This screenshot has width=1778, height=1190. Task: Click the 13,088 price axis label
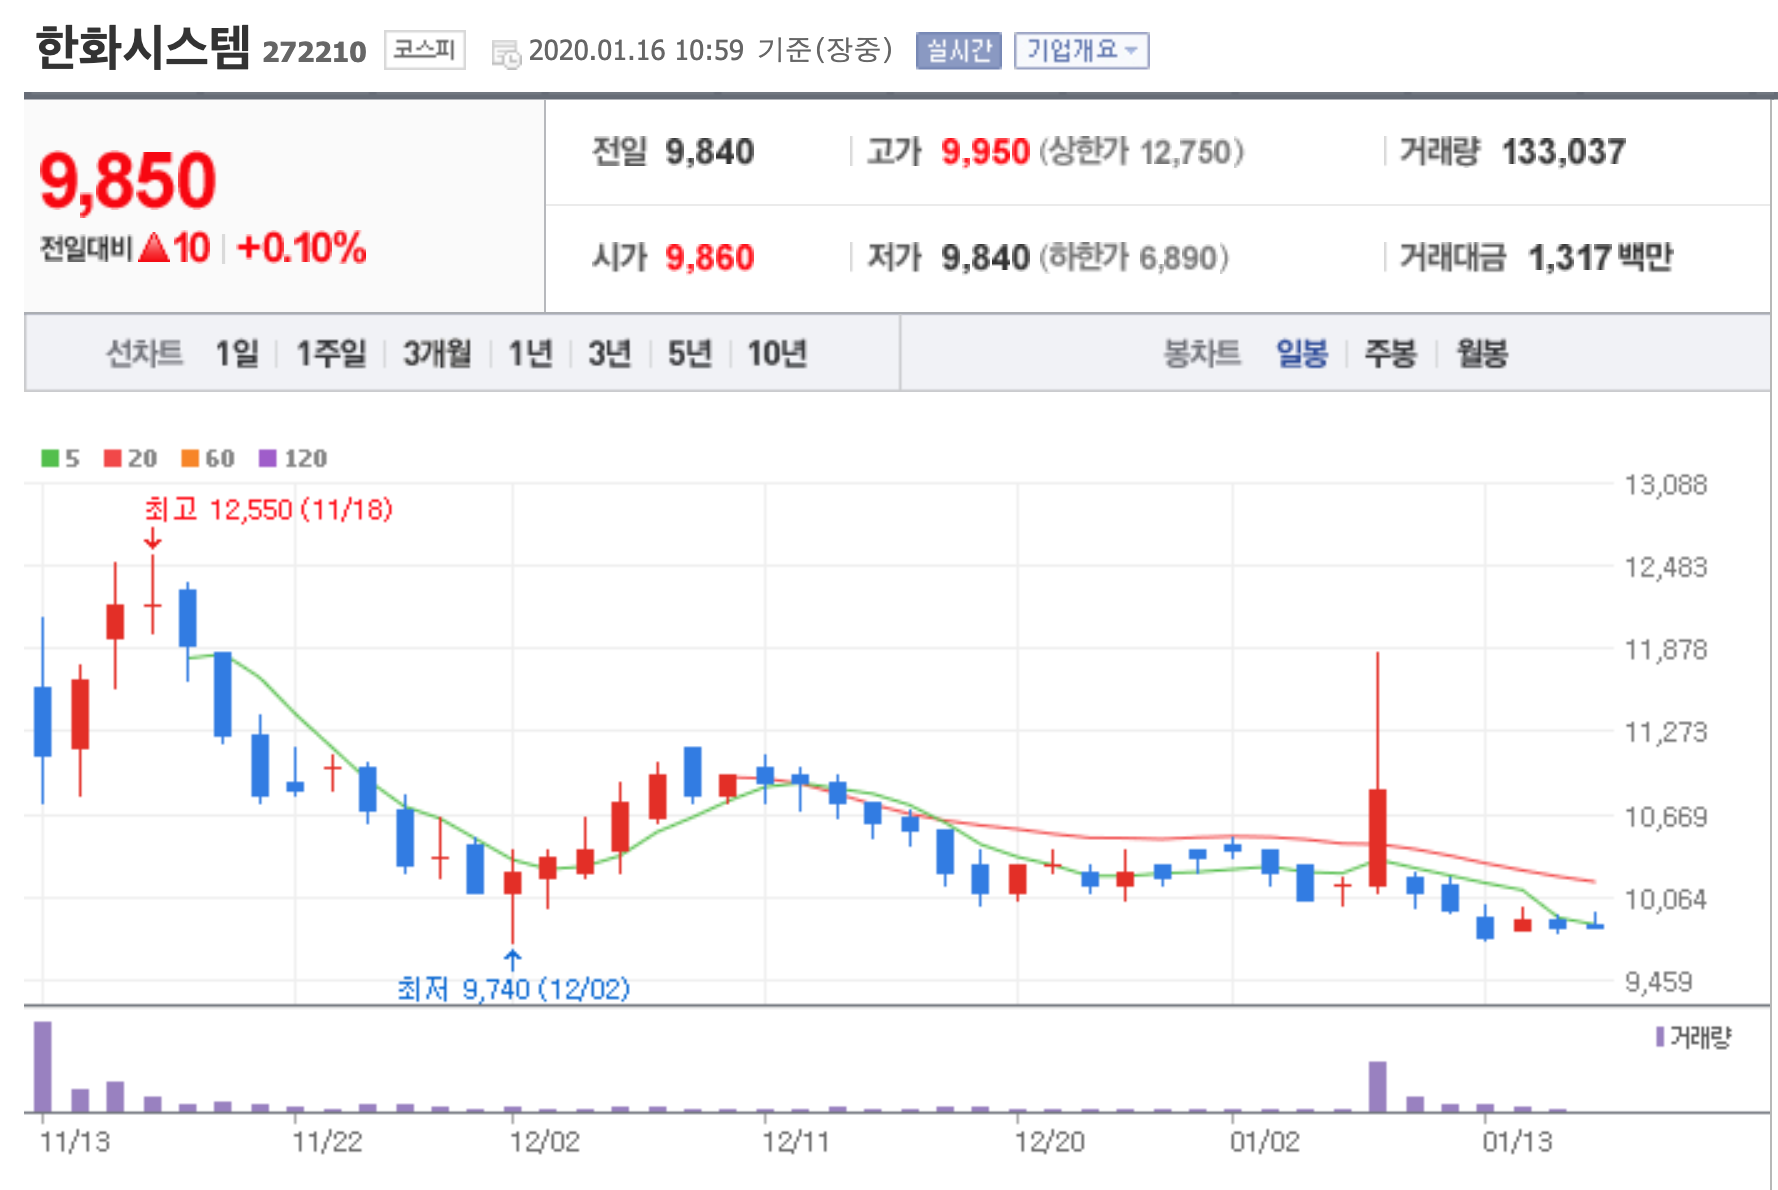click(x=1665, y=485)
